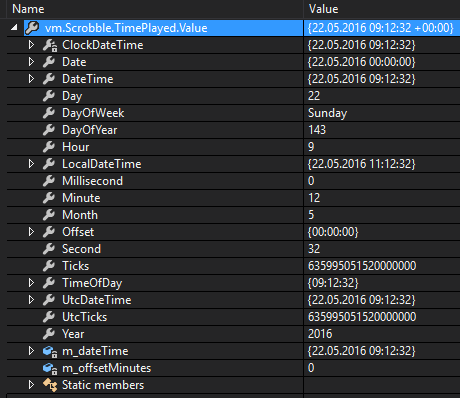Click the wrench icon beside UtcDateTime
Screen dimensions: 460x398
pos(49,300)
